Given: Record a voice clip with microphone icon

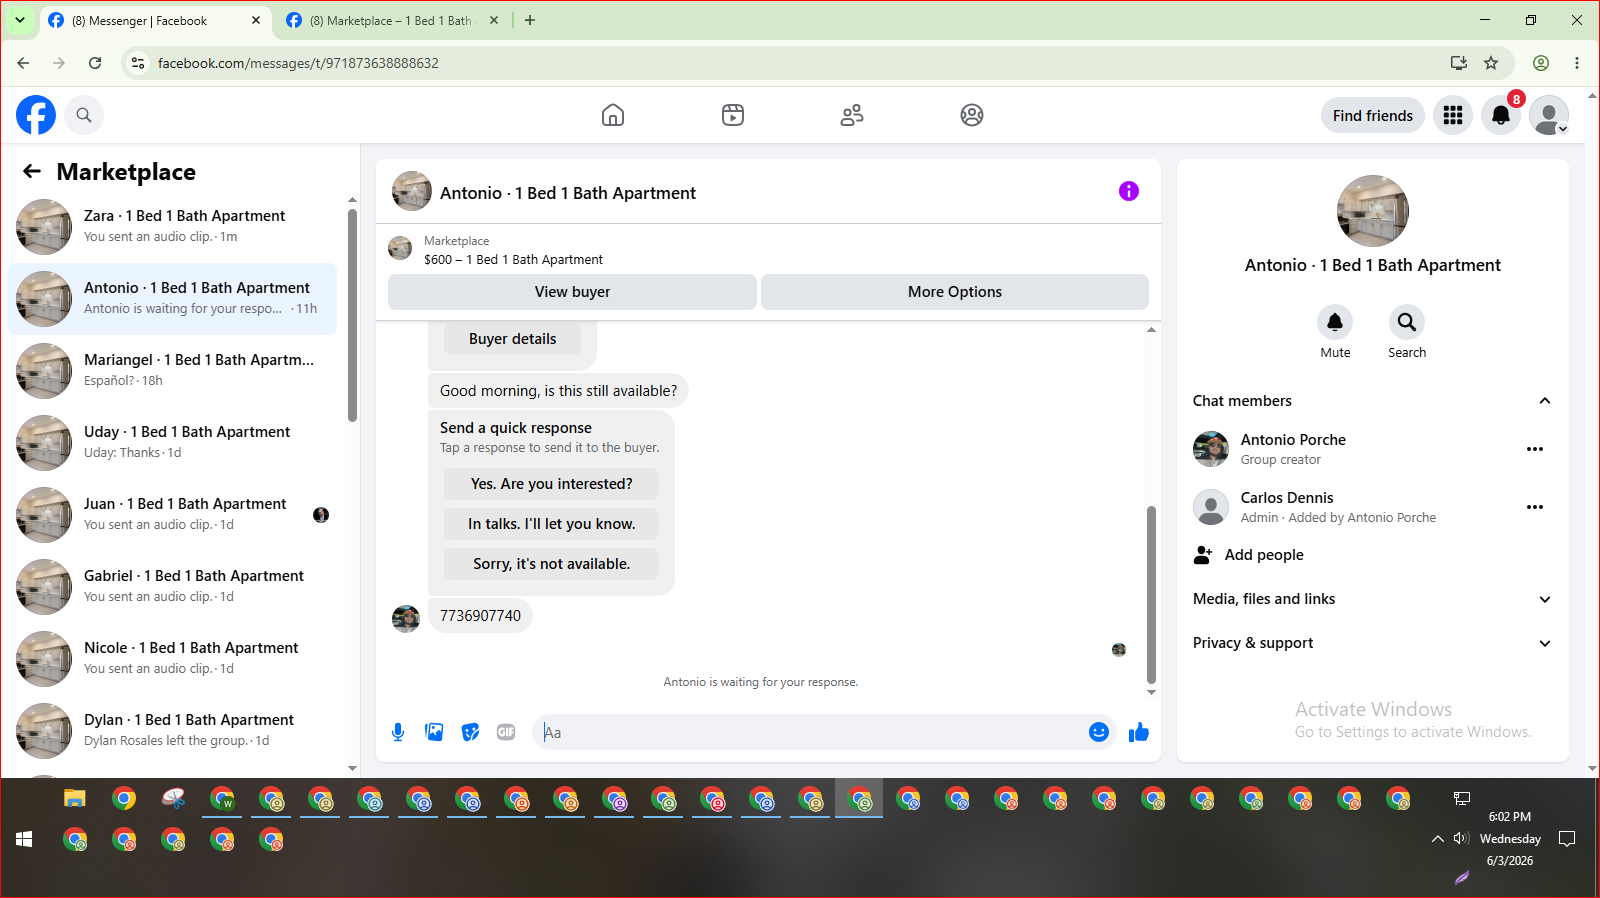Looking at the screenshot, I should [398, 732].
